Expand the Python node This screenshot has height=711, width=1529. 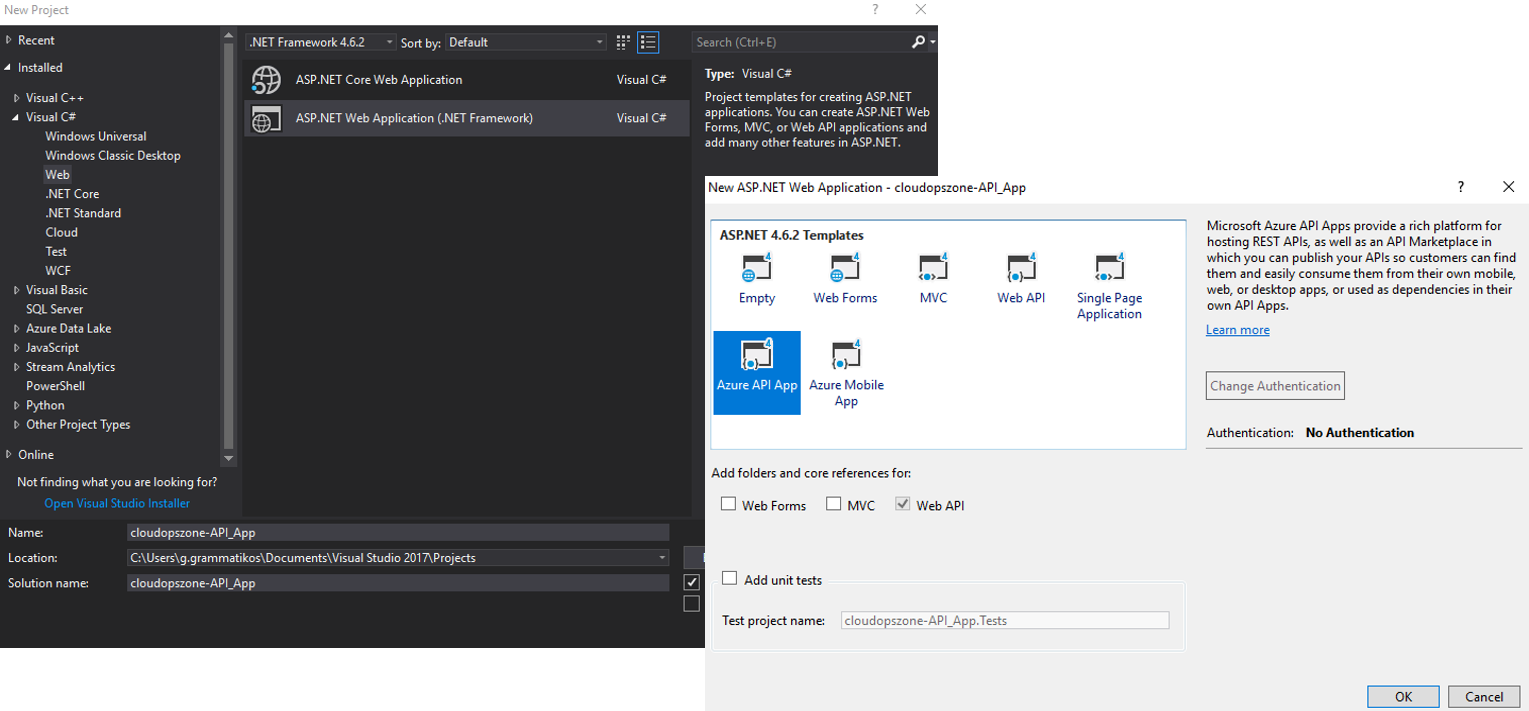pos(17,405)
